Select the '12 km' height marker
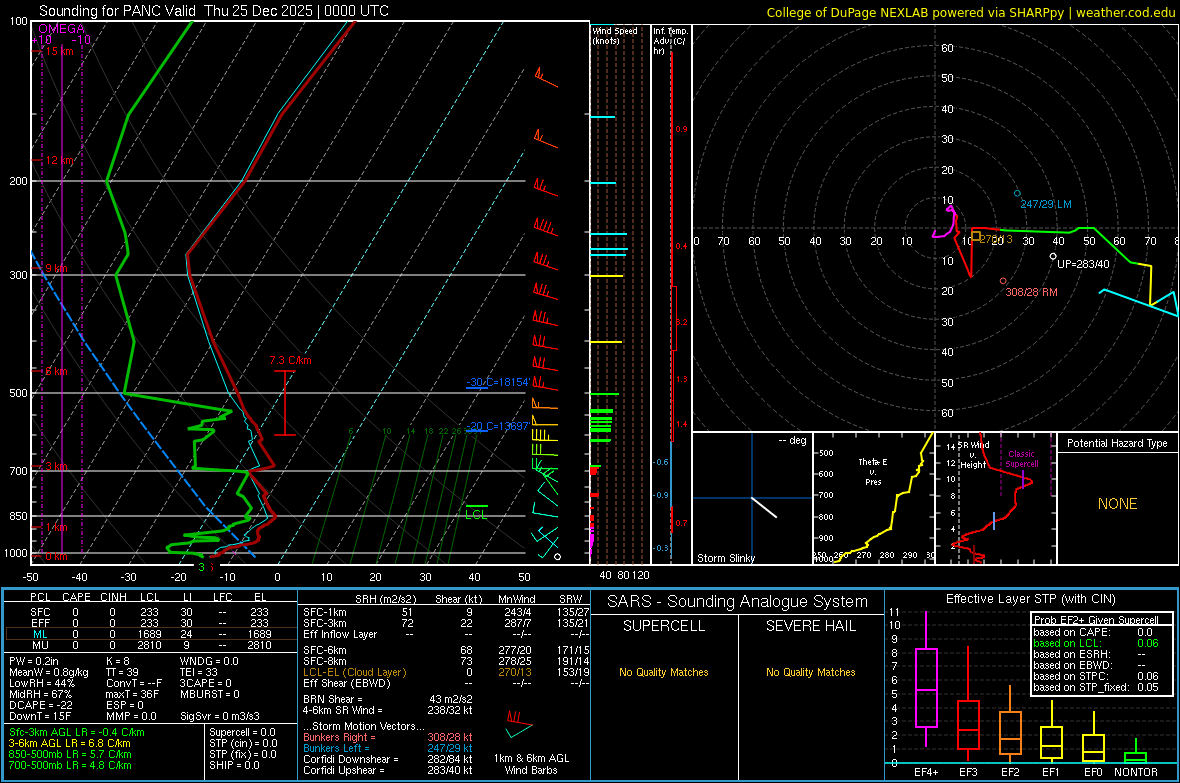The height and width of the screenshot is (783, 1180). 59,160
